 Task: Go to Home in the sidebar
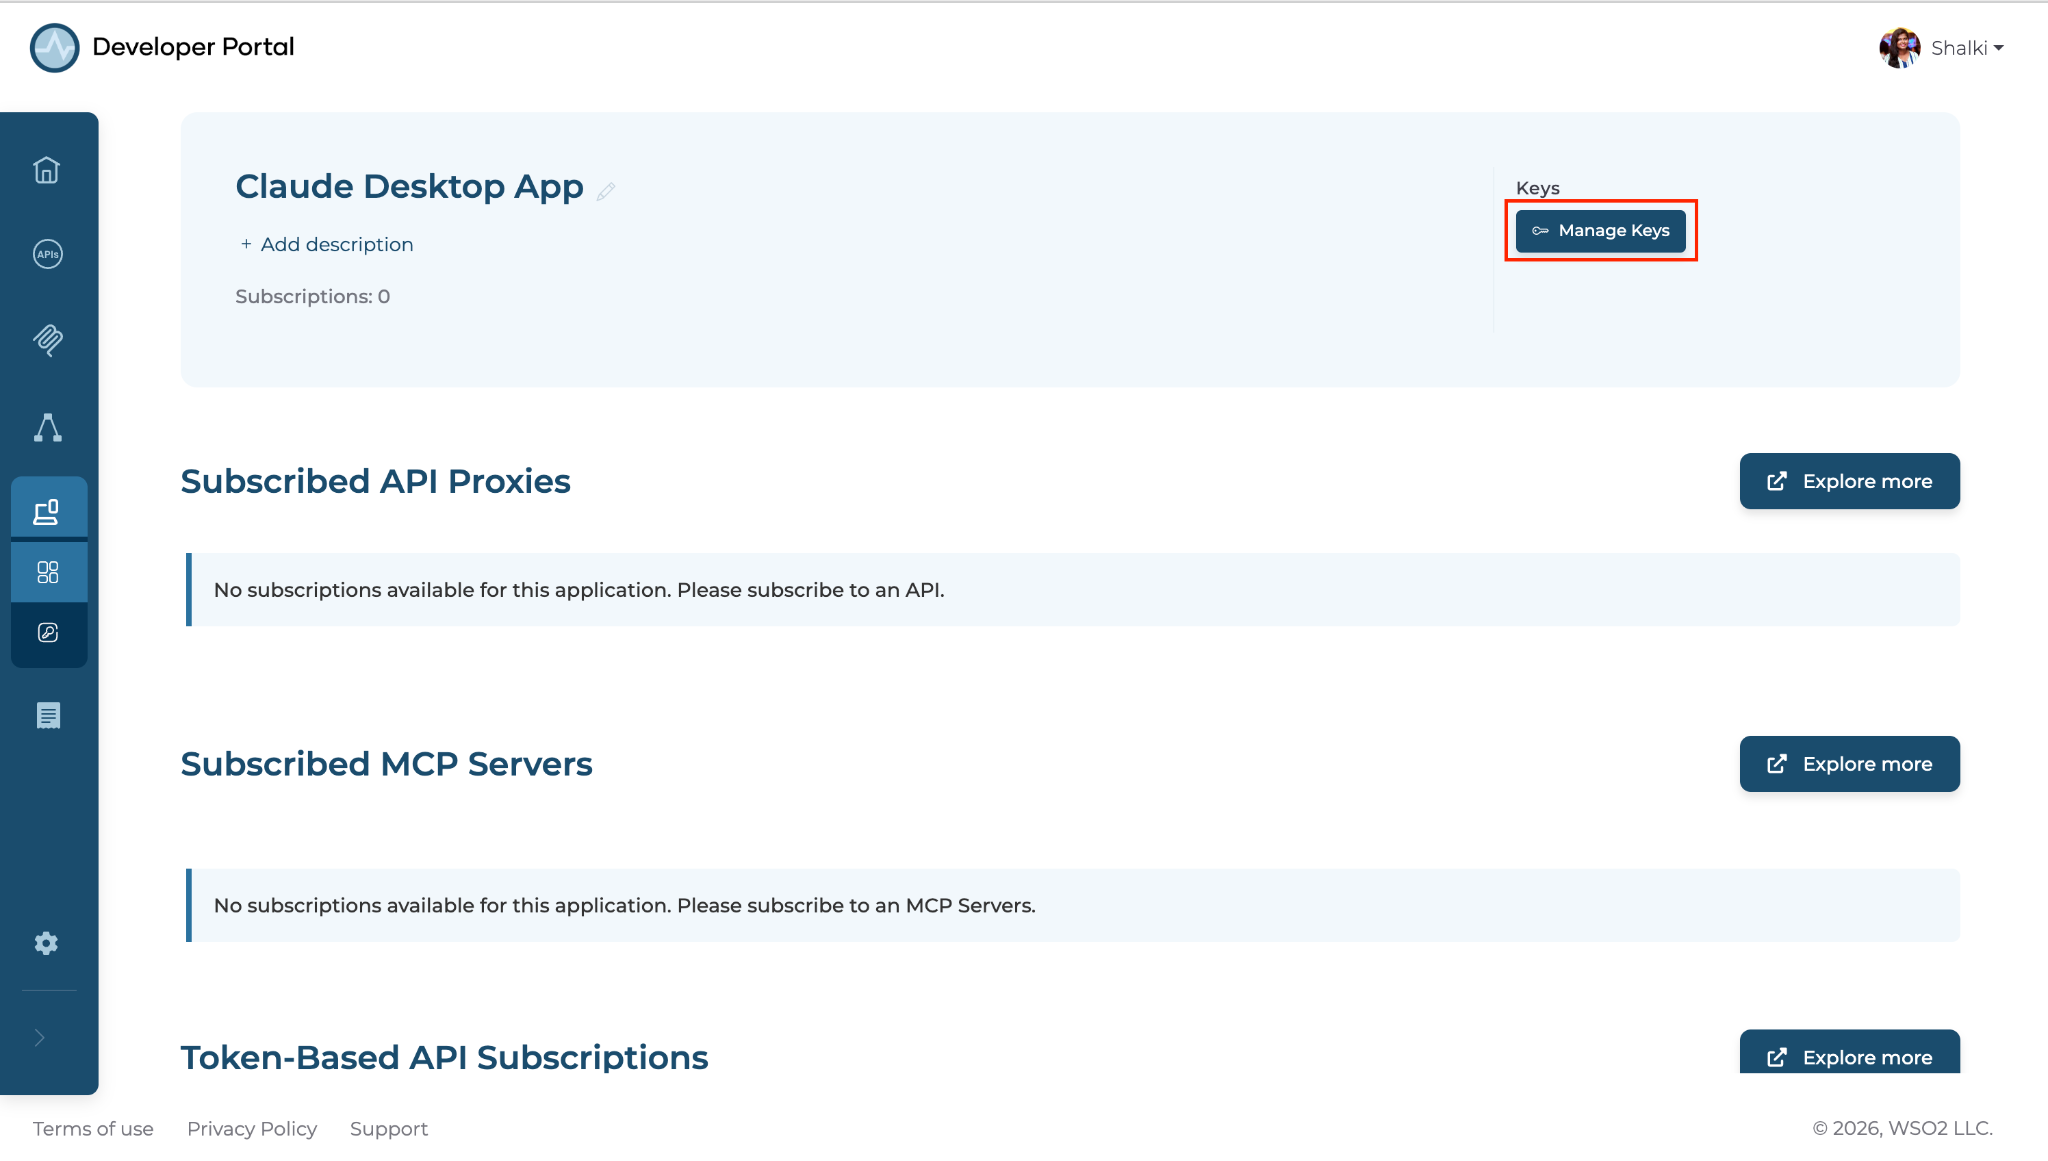click(47, 170)
